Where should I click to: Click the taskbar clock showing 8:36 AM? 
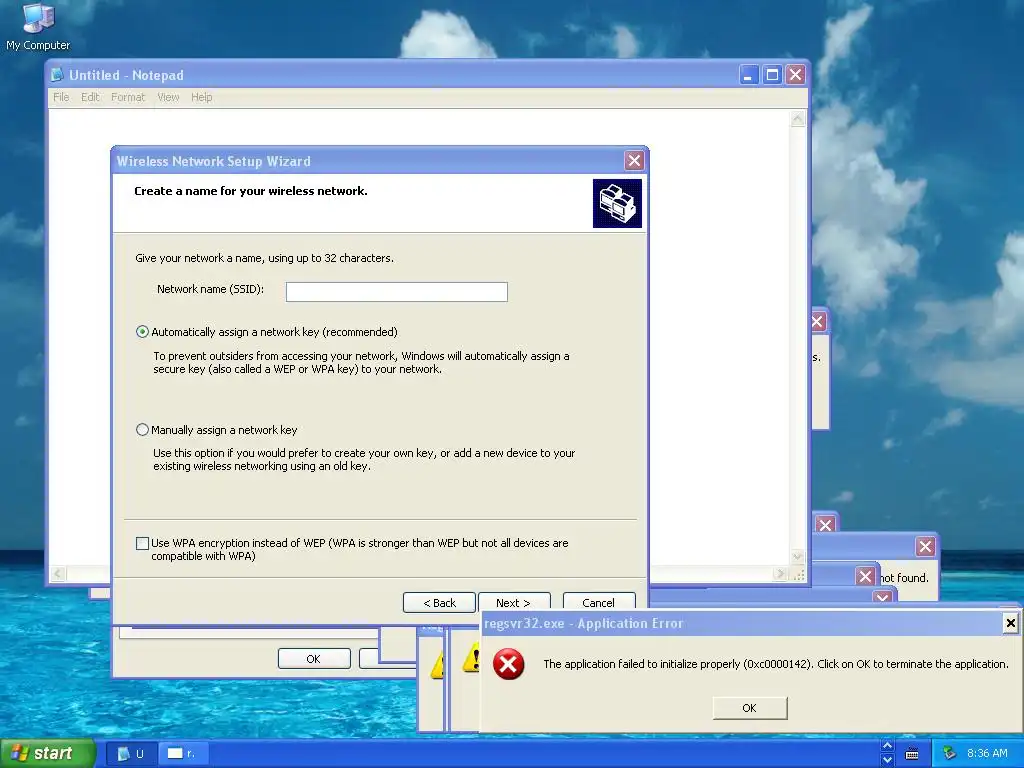987,753
